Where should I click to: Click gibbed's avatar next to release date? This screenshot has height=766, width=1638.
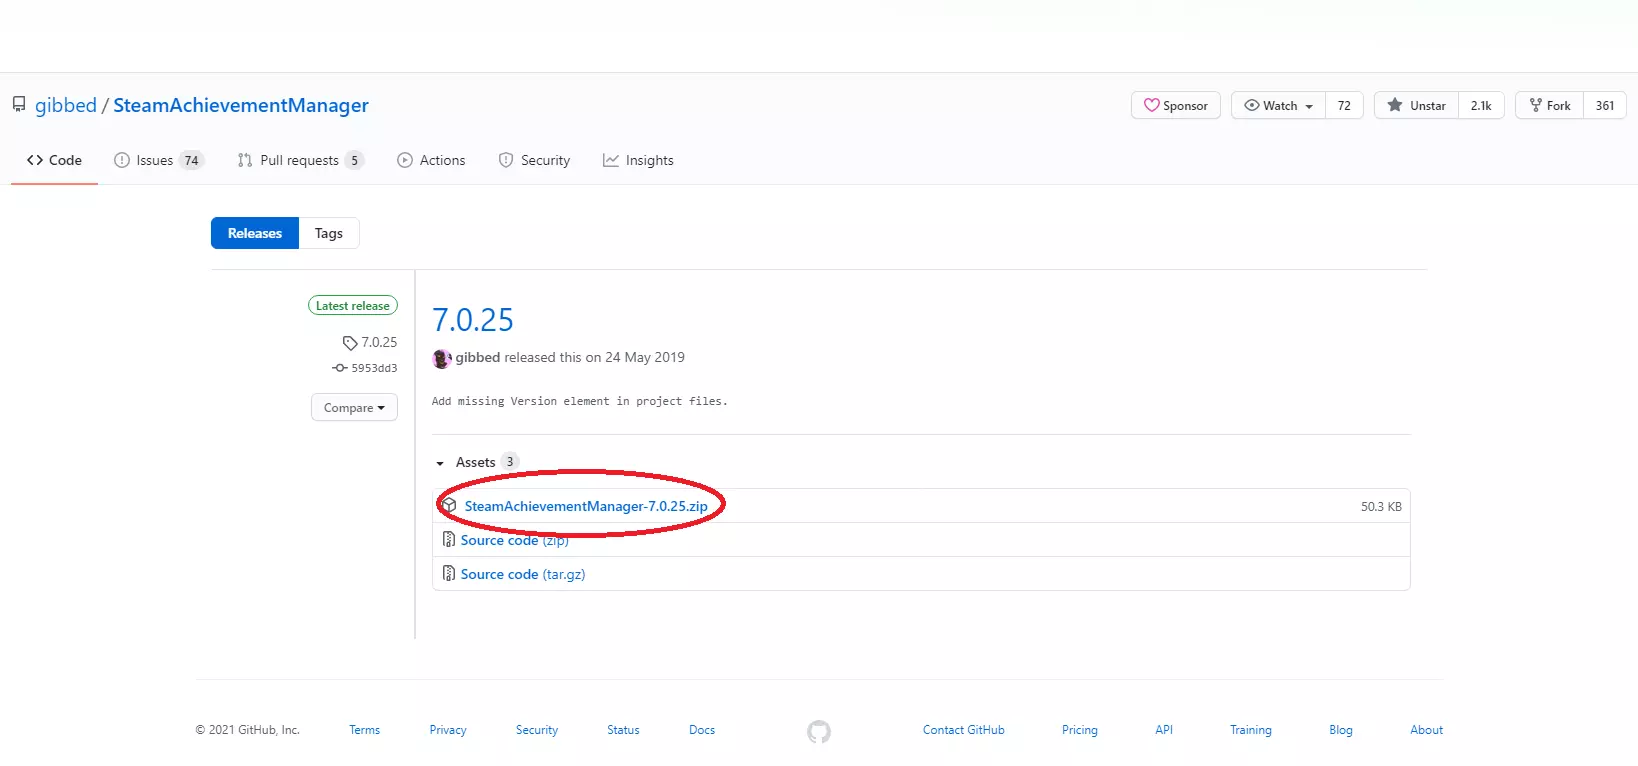coord(441,358)
